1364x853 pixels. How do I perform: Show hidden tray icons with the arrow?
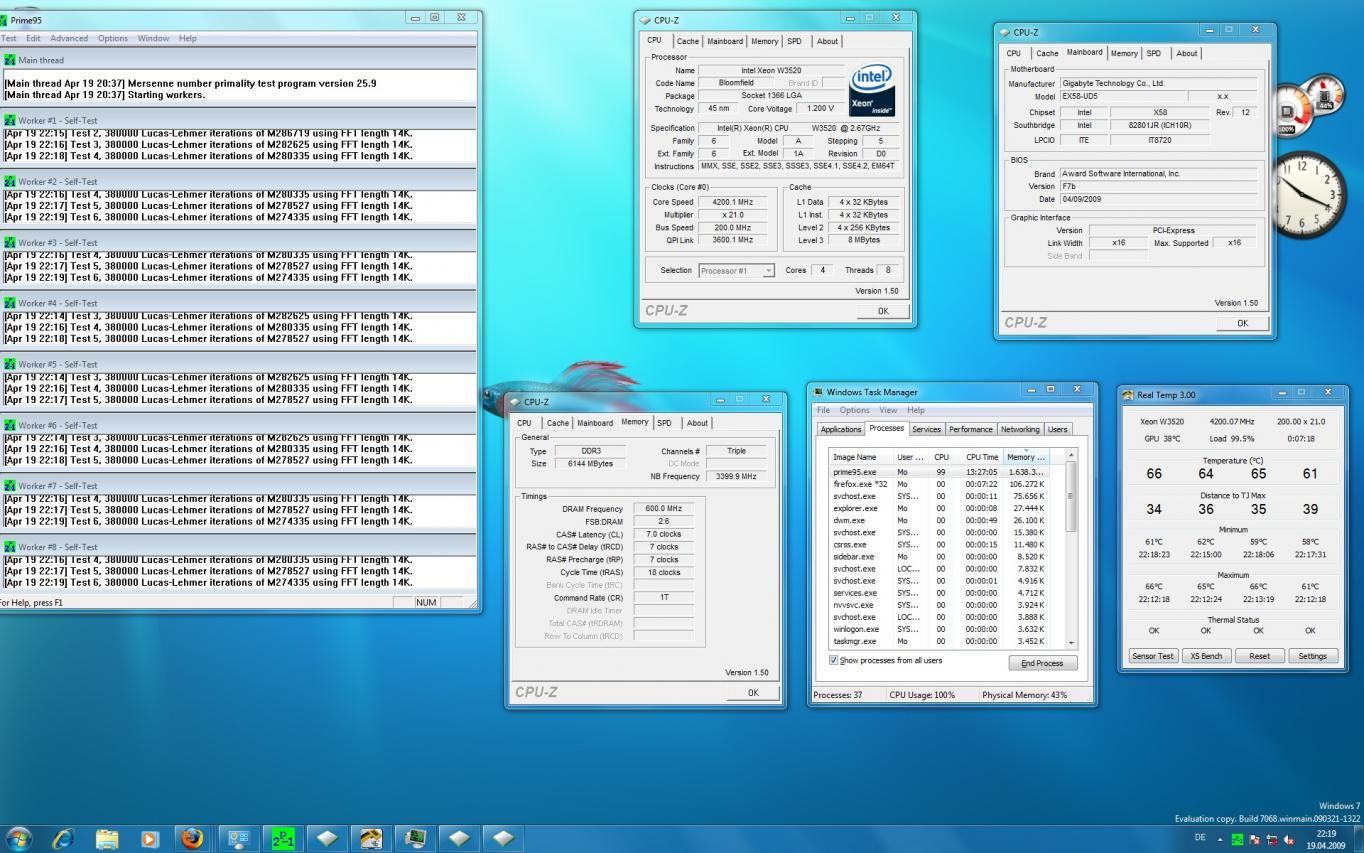click(1220, 839)
